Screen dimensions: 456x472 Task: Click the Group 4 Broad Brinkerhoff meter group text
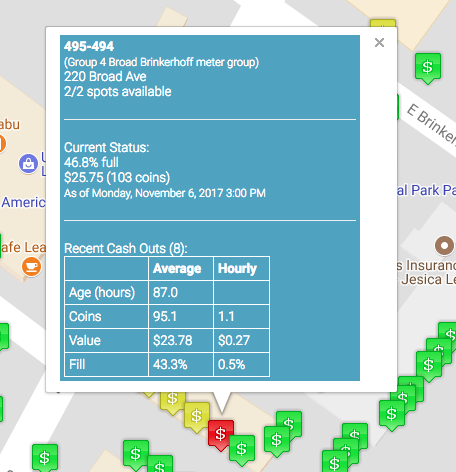[161, 62]
